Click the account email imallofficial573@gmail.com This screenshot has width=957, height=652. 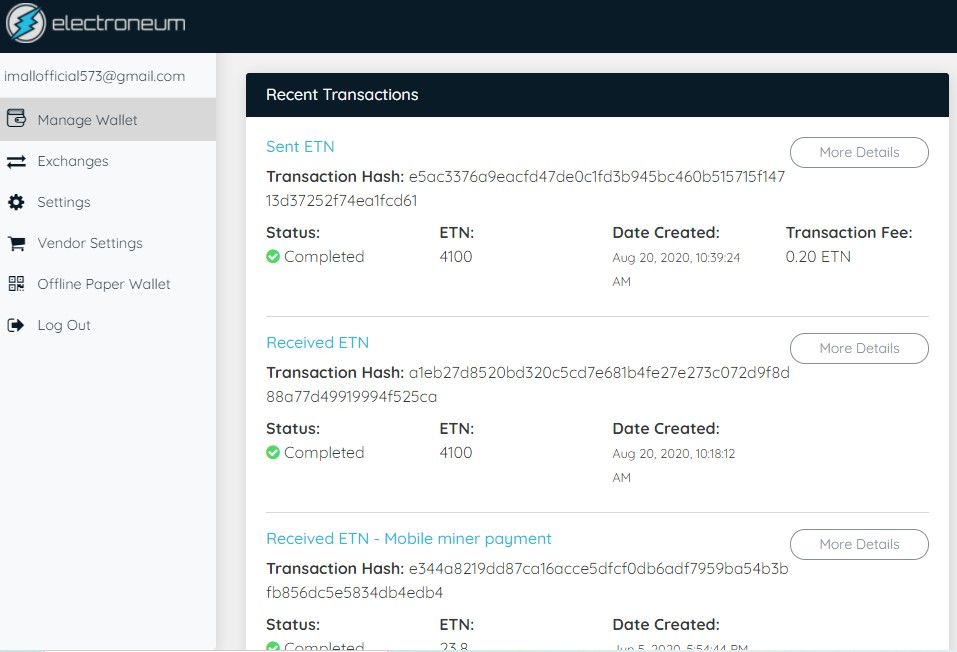click(x=95, y=76)
